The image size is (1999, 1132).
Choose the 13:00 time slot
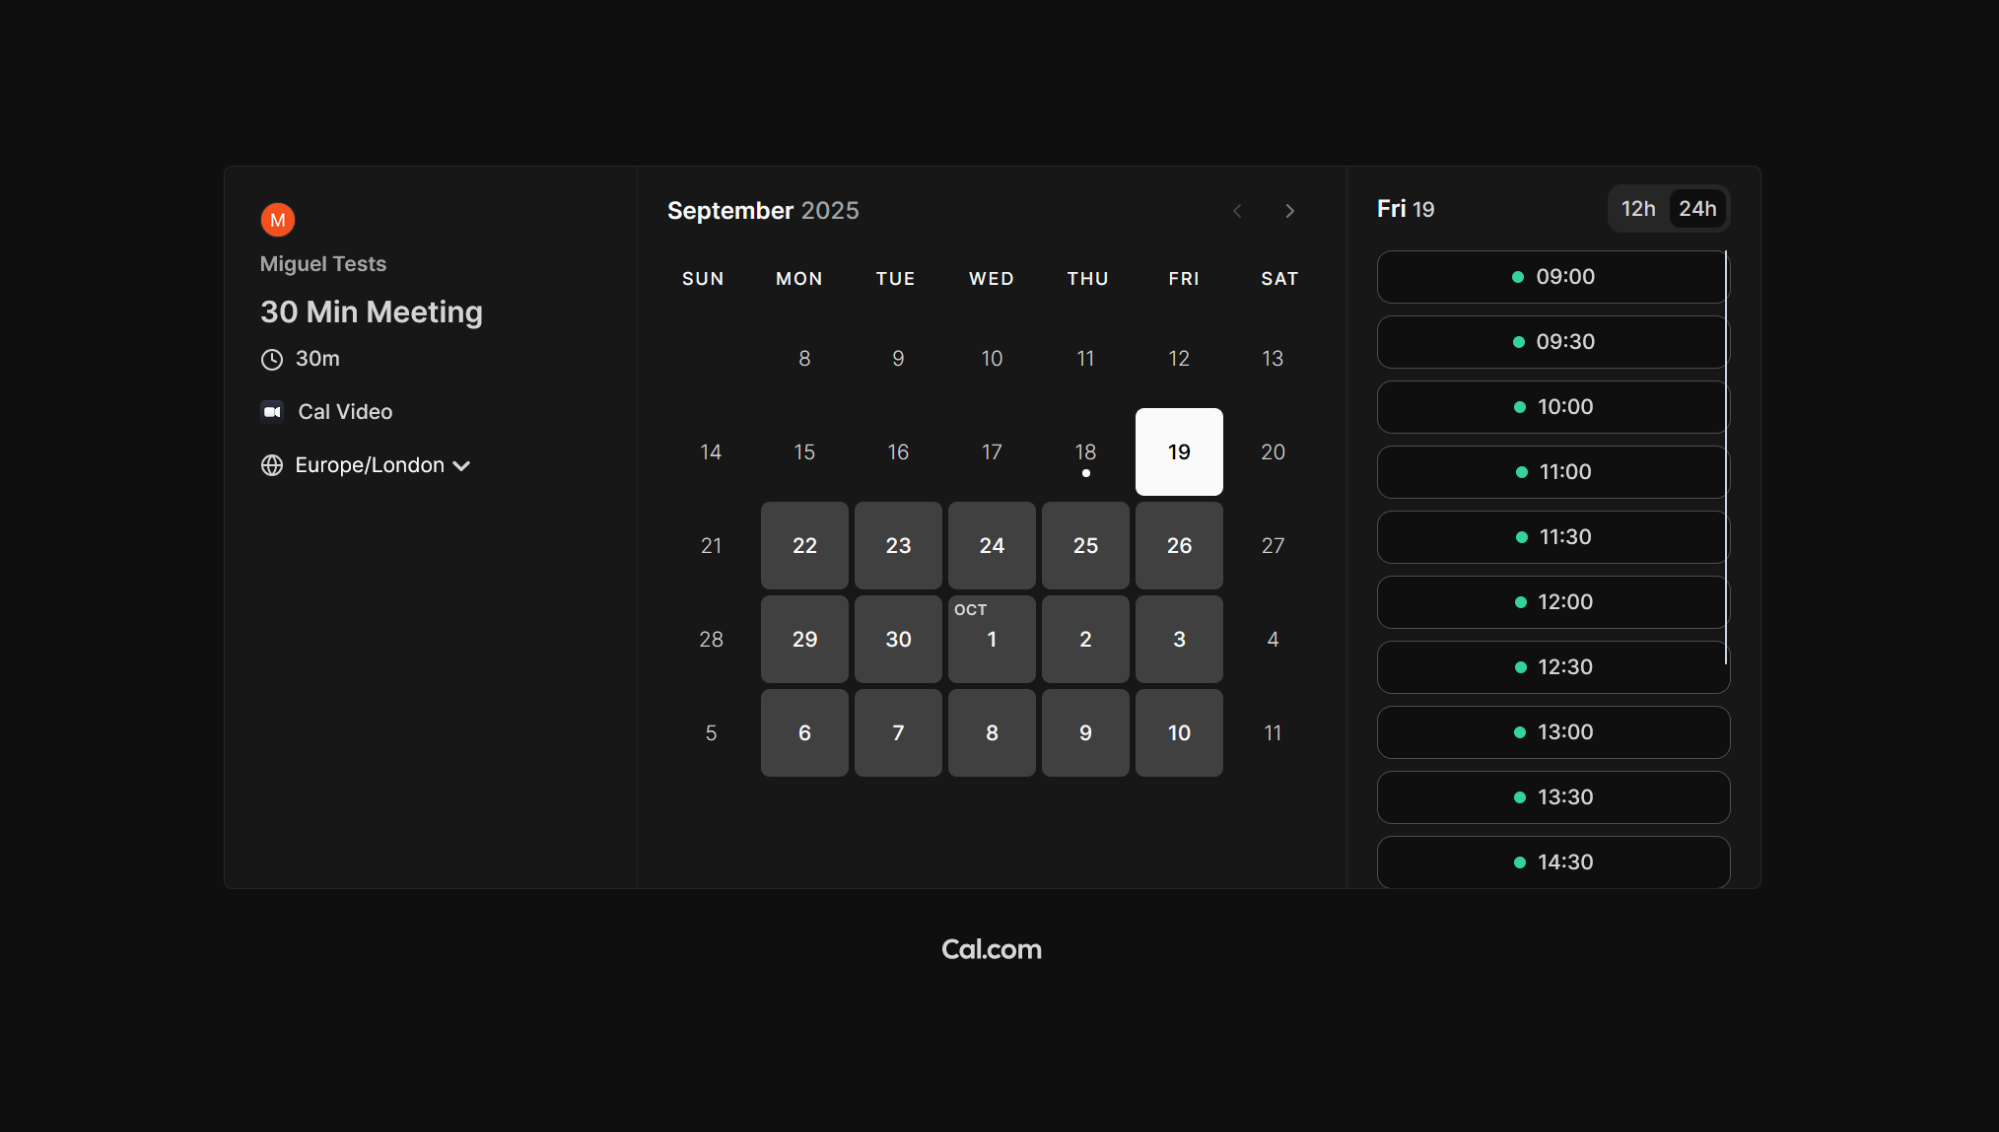pos(1552,732)
